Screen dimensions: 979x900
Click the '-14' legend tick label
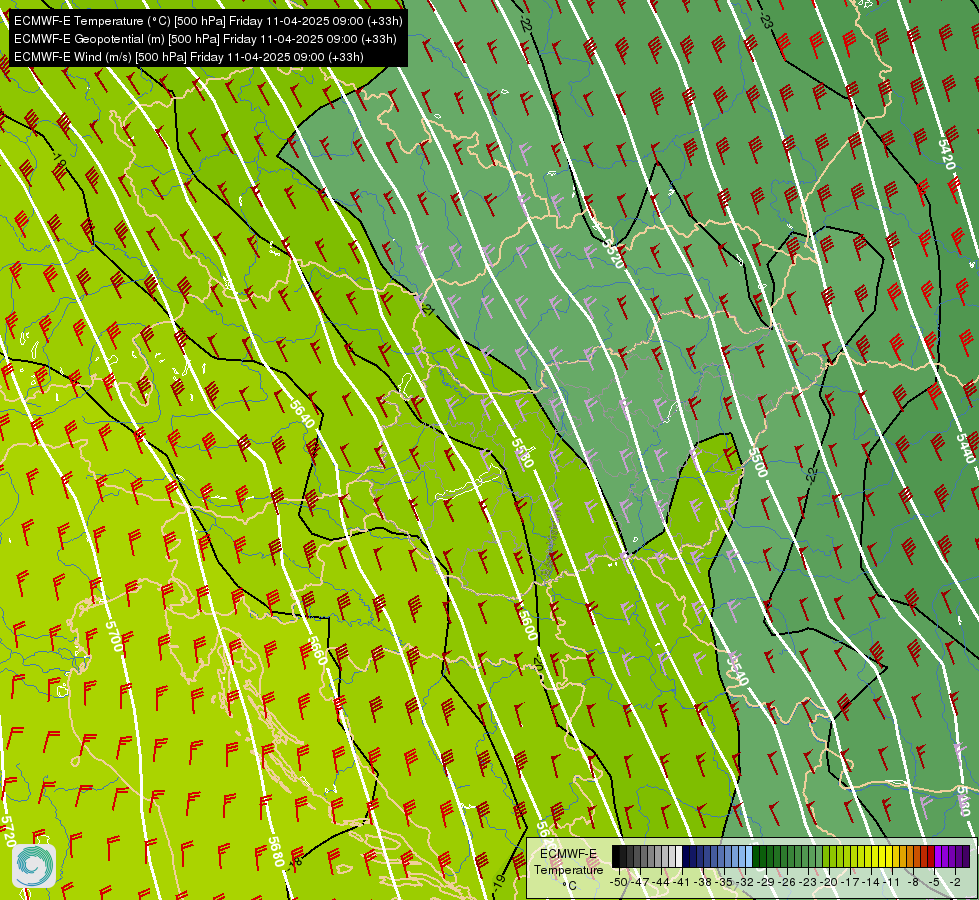pos(871,882)
